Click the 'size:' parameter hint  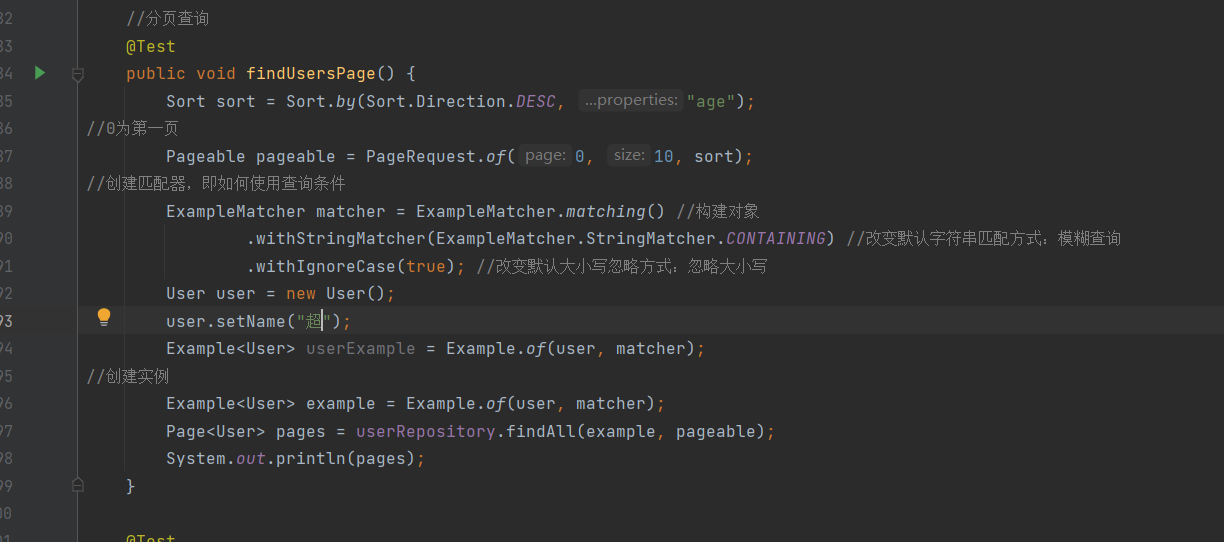(x=629, y=156)
